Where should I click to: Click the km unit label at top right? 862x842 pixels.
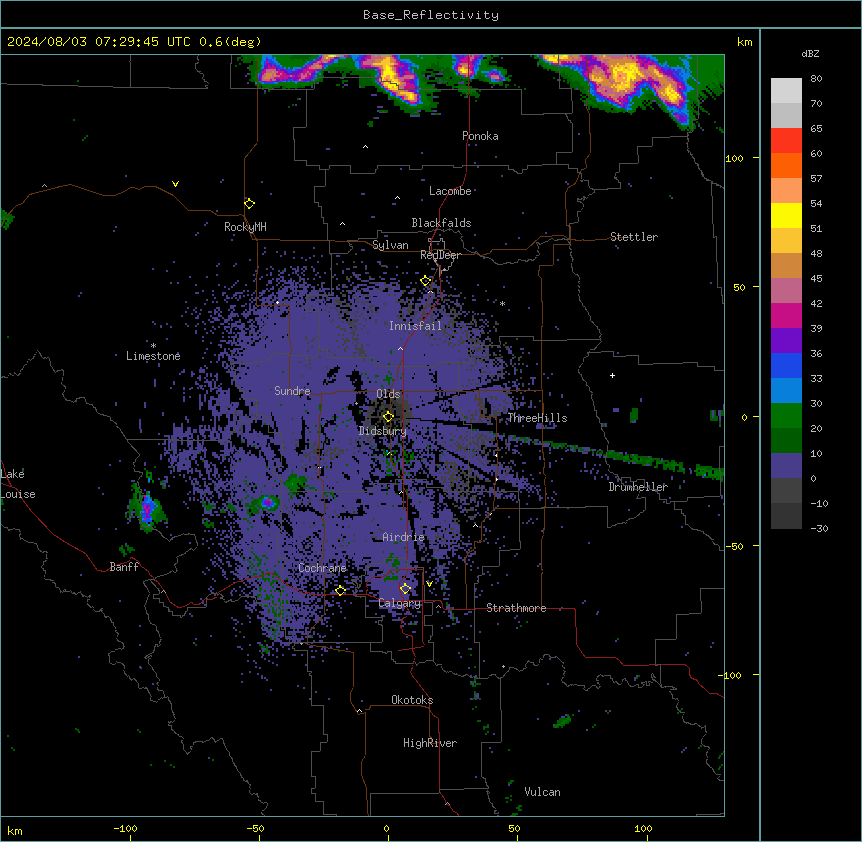coord(744,42)
